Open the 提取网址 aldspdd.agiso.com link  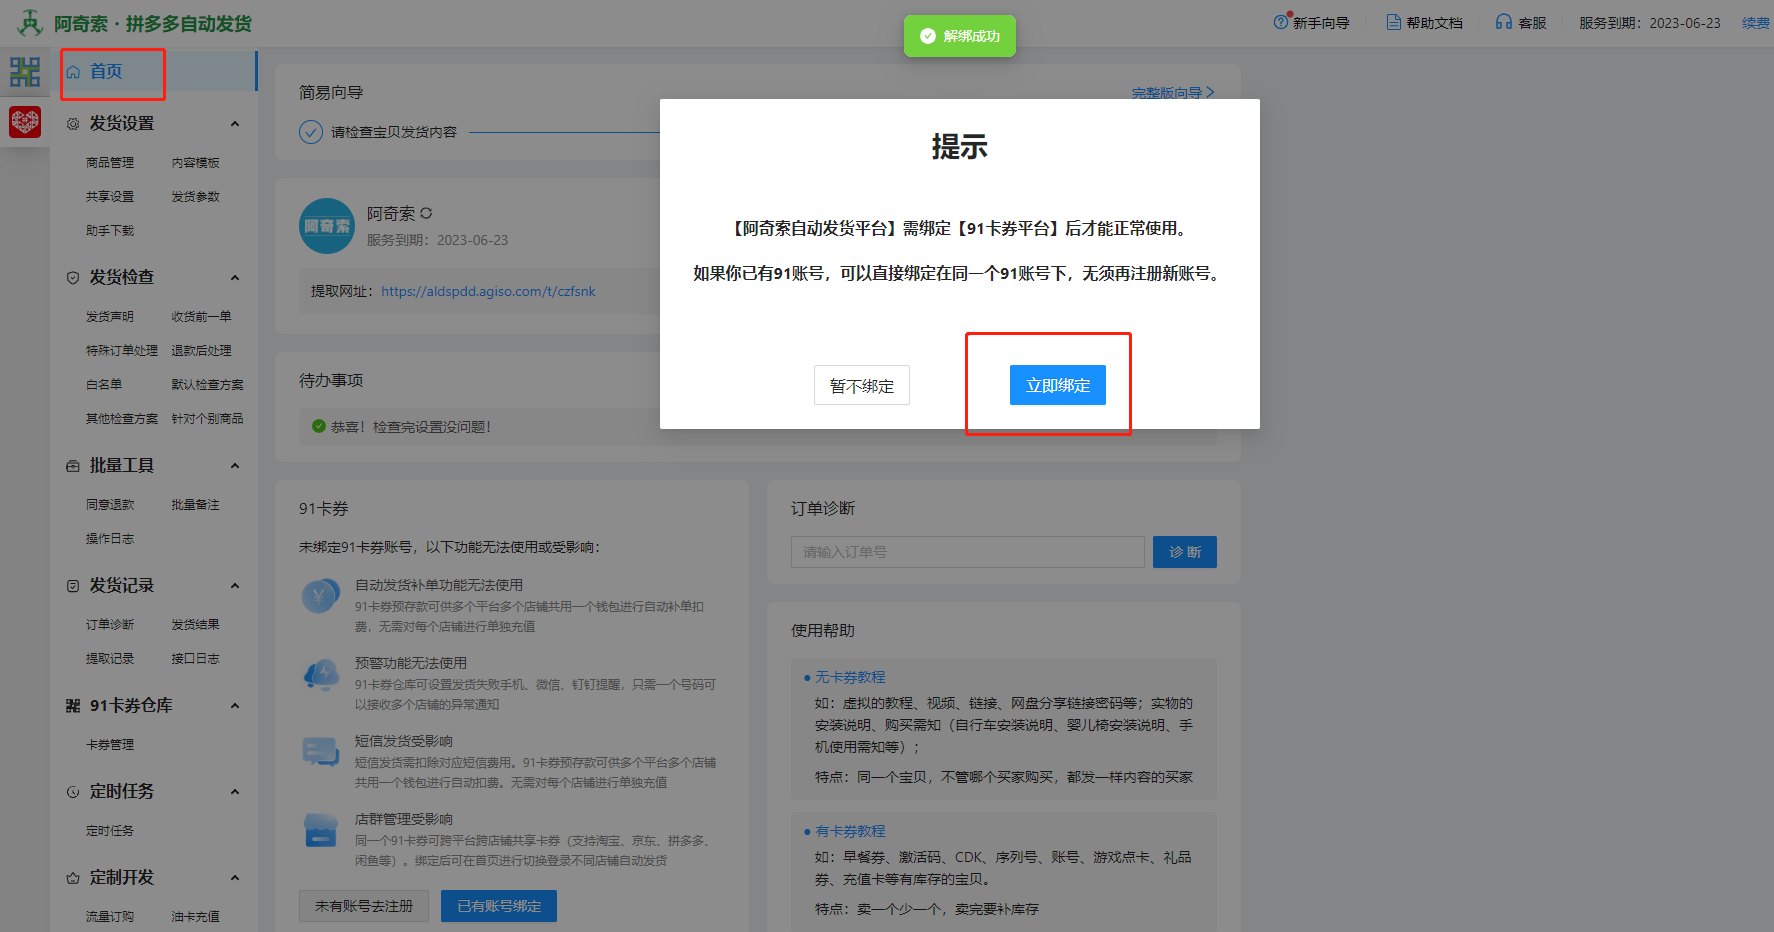488,291
